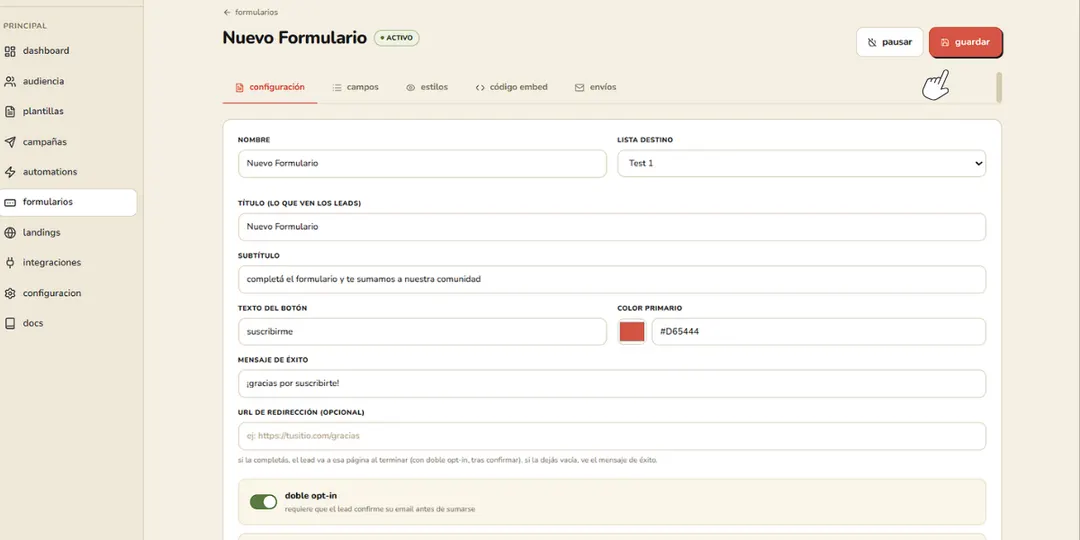This screenshot has width=1080, height=540.
Task: Open the código embed tab
Action: point(512,87)
